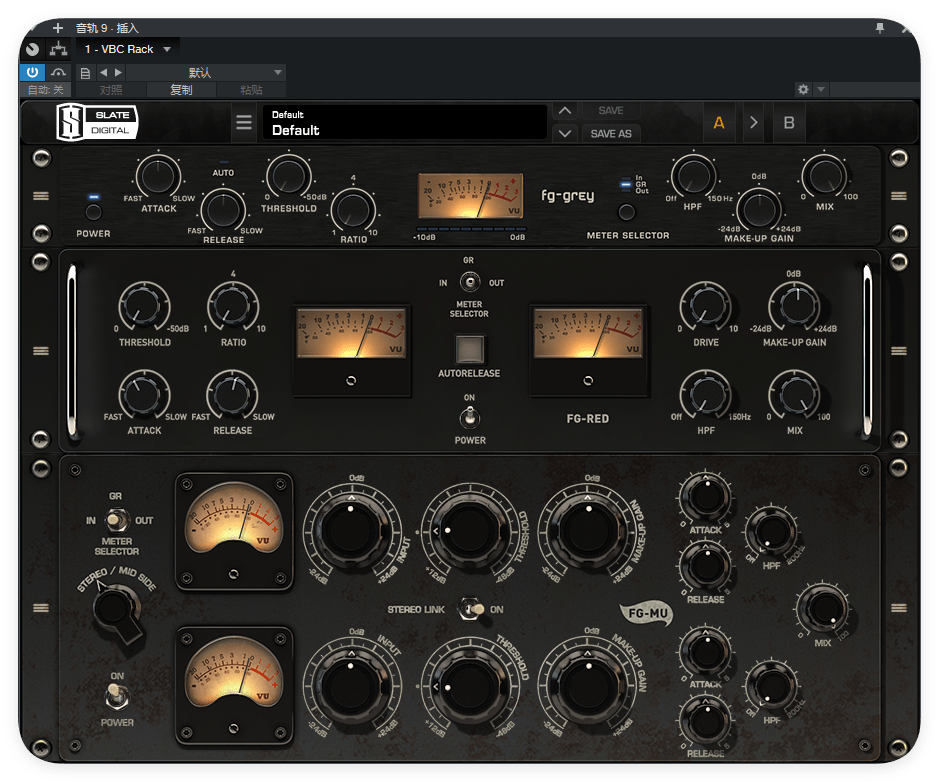The width and height of the screenshot is (939, 782).
Task: Click the FG-Grey VU meter
Action: 471,196
